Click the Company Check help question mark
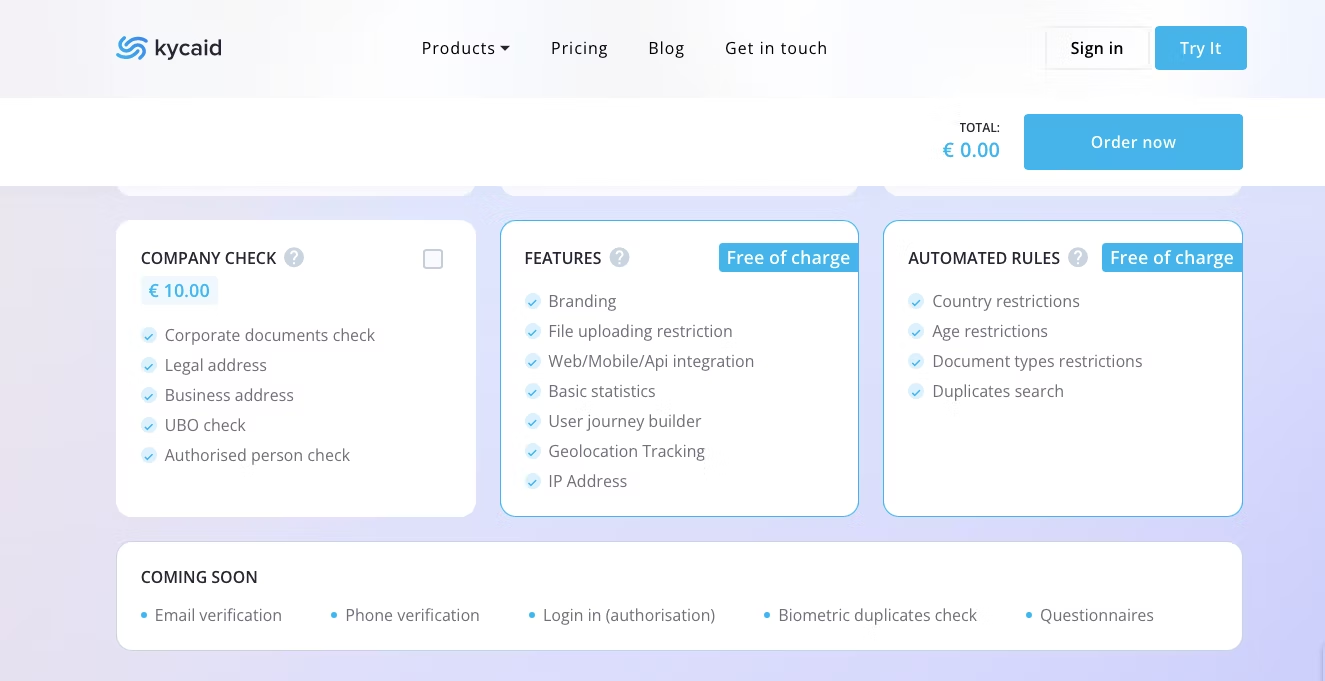Screen dimensions: 1325x681 (x=294, y=258)
